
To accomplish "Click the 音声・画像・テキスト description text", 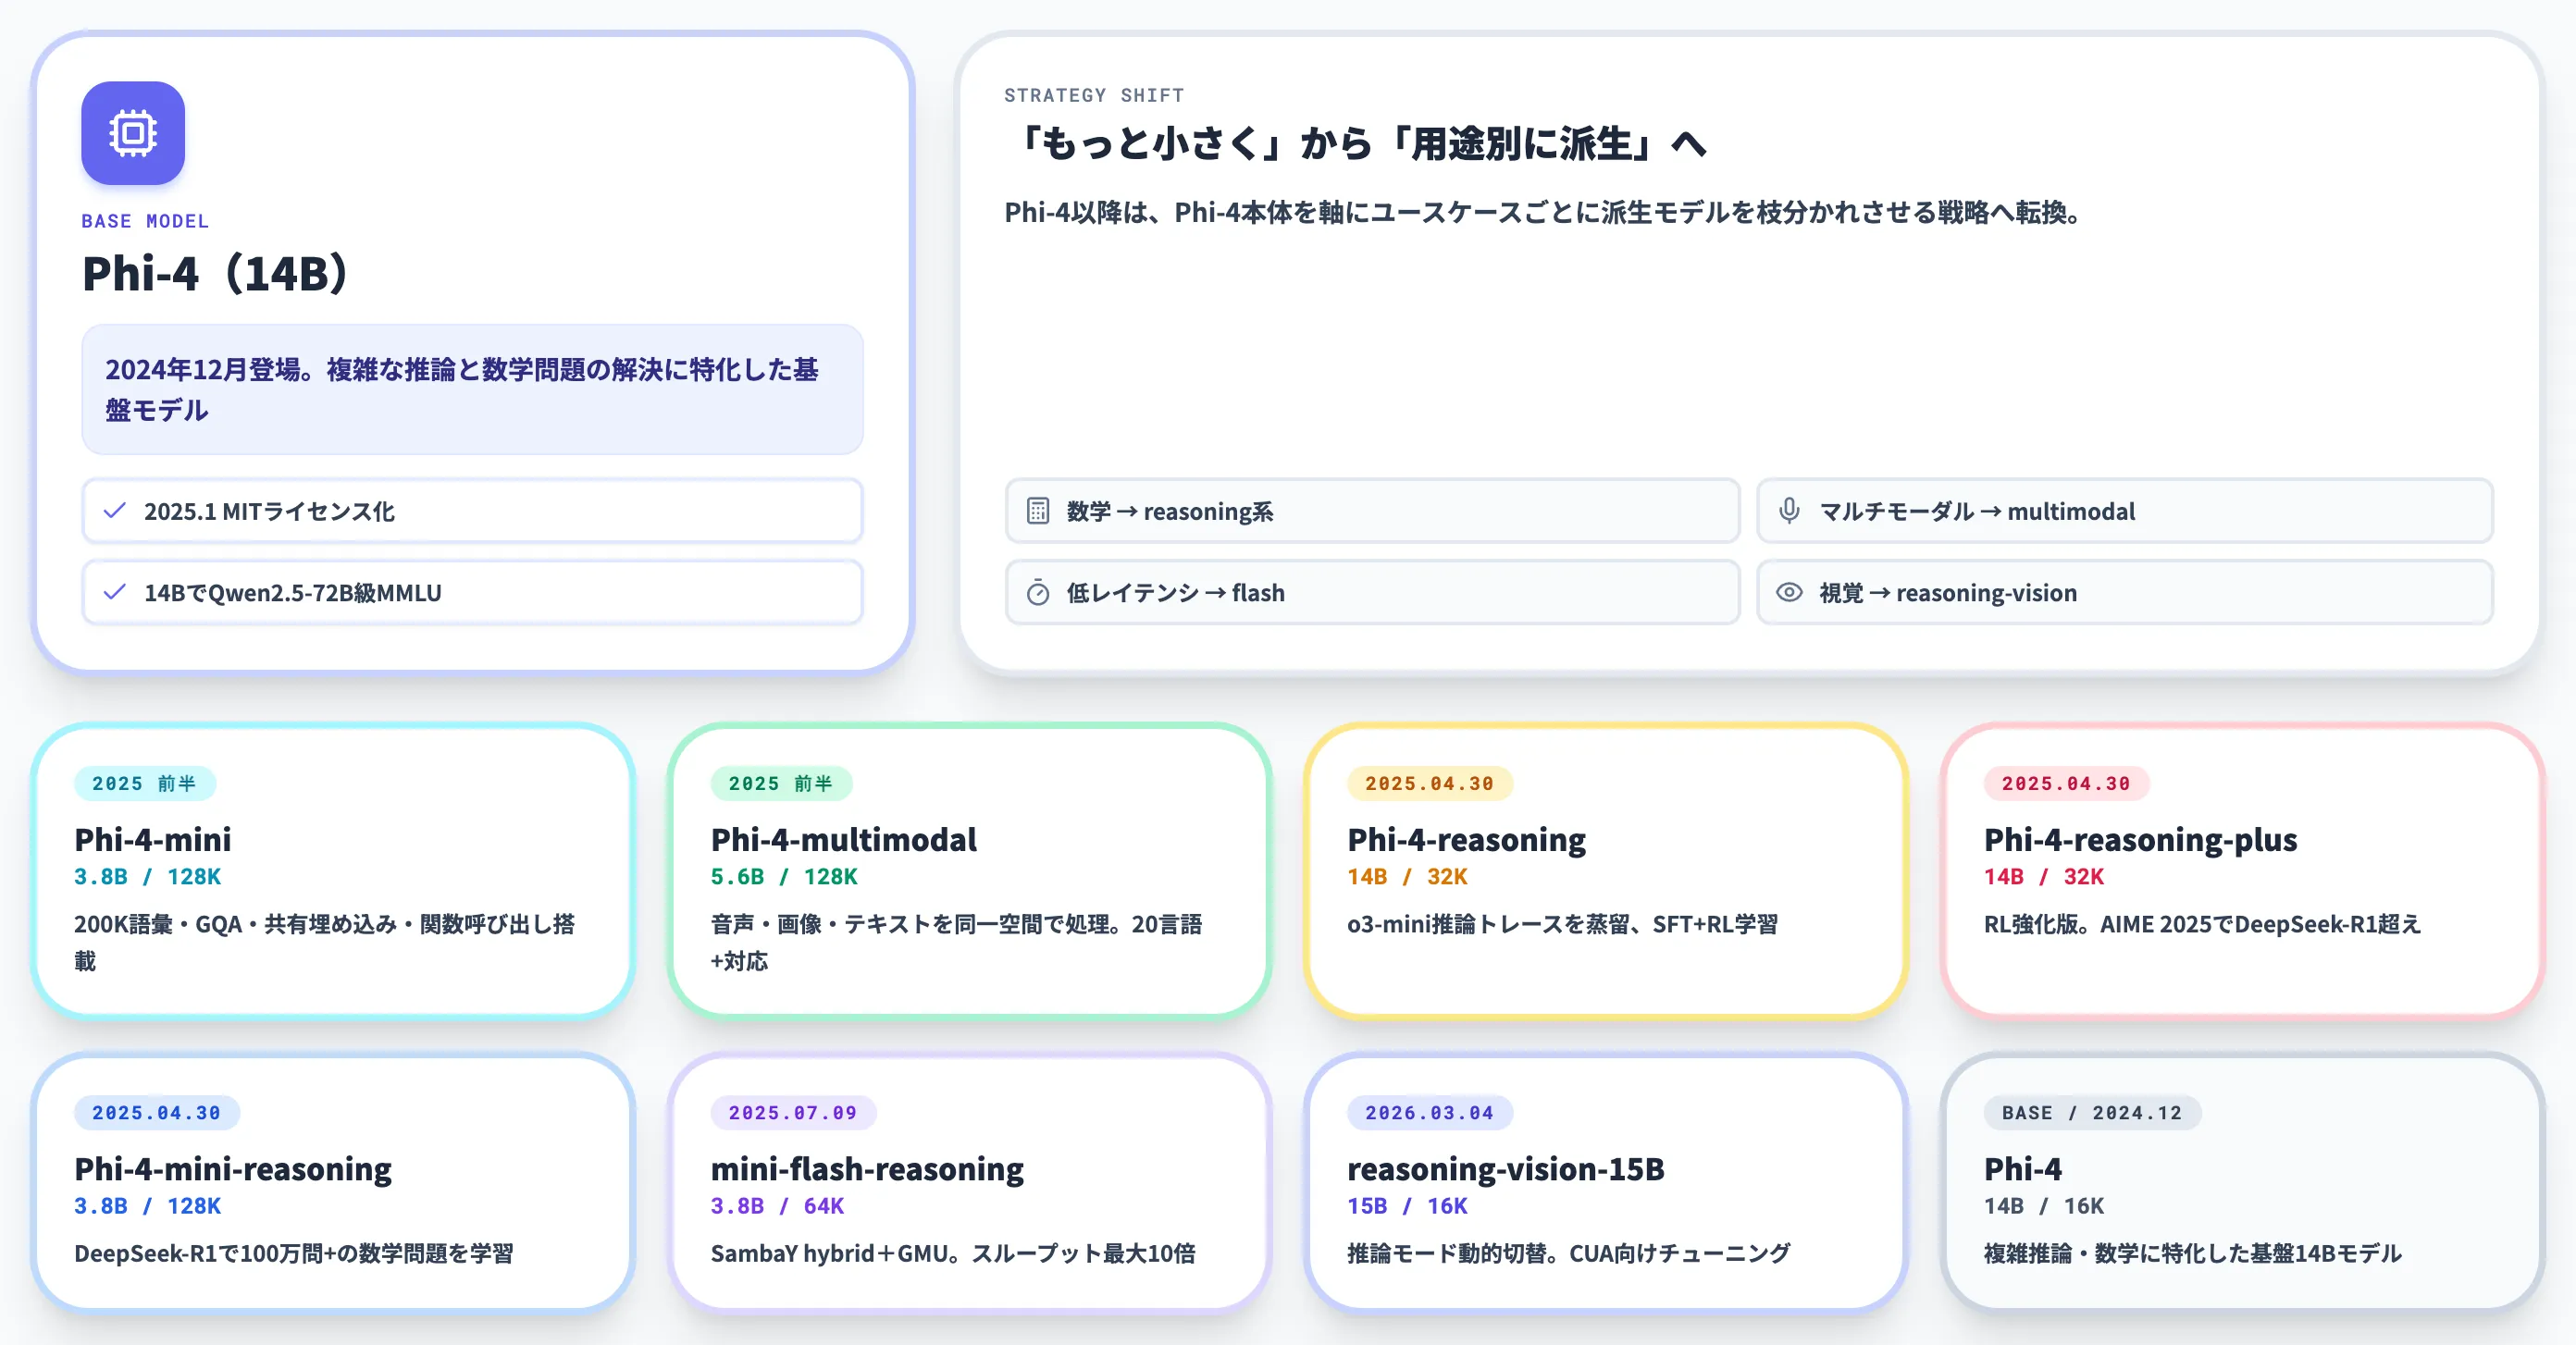I will (957, 942).
